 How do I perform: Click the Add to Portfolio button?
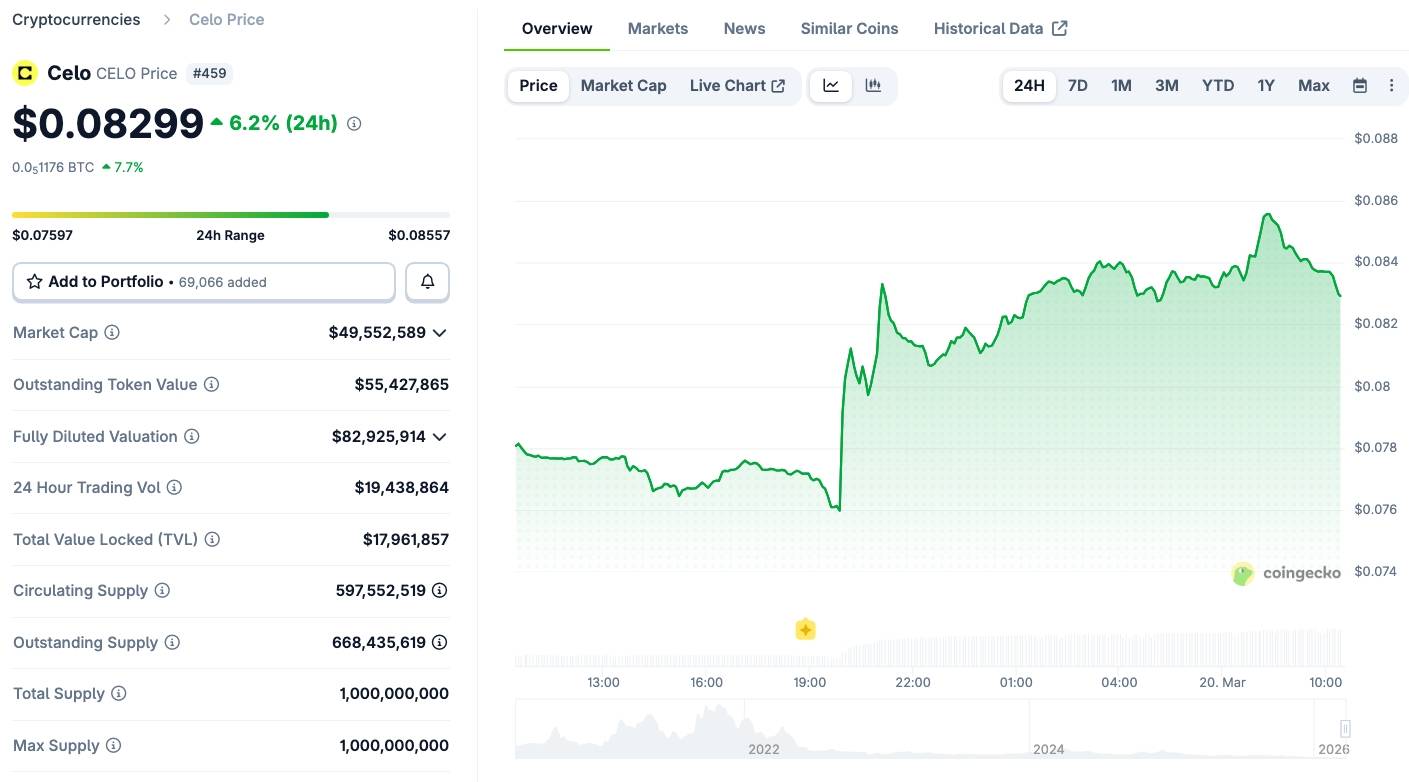(203, 281)
